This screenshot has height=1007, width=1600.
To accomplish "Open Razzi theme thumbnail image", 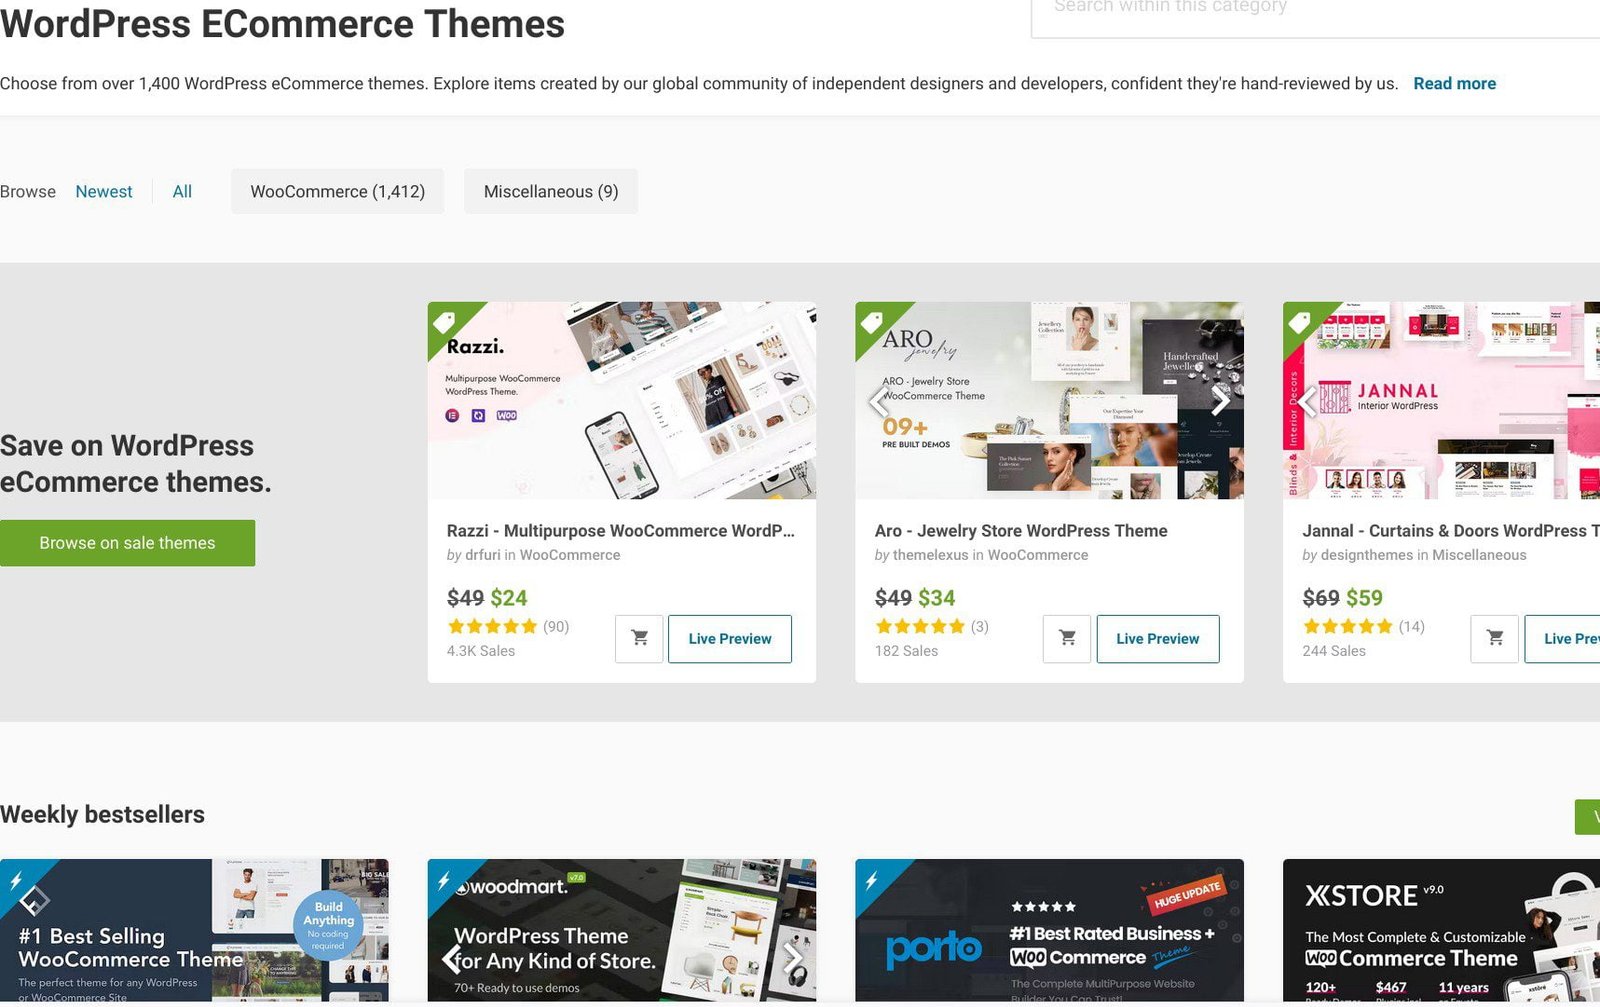I will coord(622,400).
